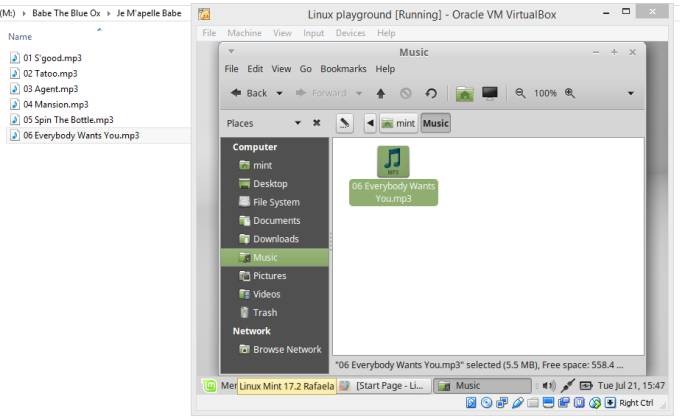680x419 pixels.
Task: Close the Places sidebar pane
Action: coord(317,123)
